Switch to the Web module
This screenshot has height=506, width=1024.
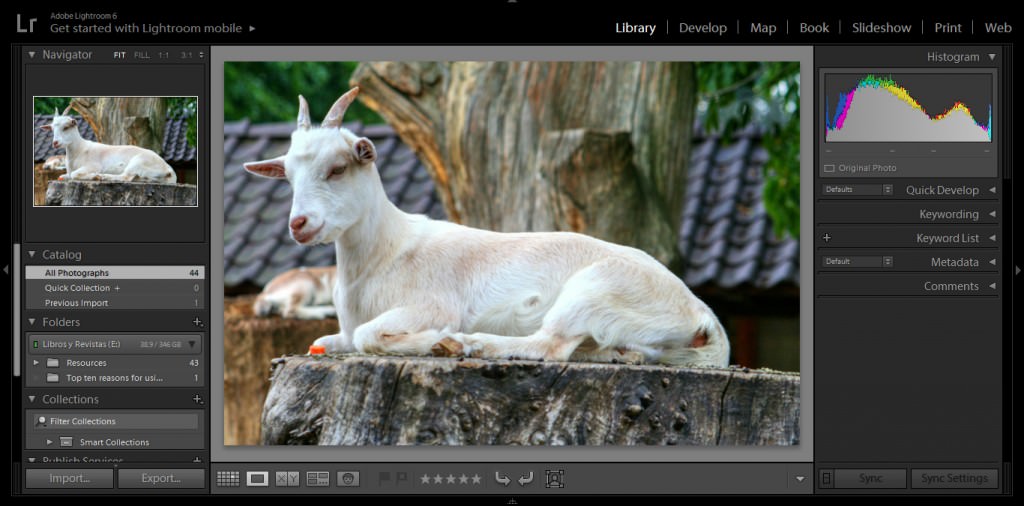click(x=998, y=28)
